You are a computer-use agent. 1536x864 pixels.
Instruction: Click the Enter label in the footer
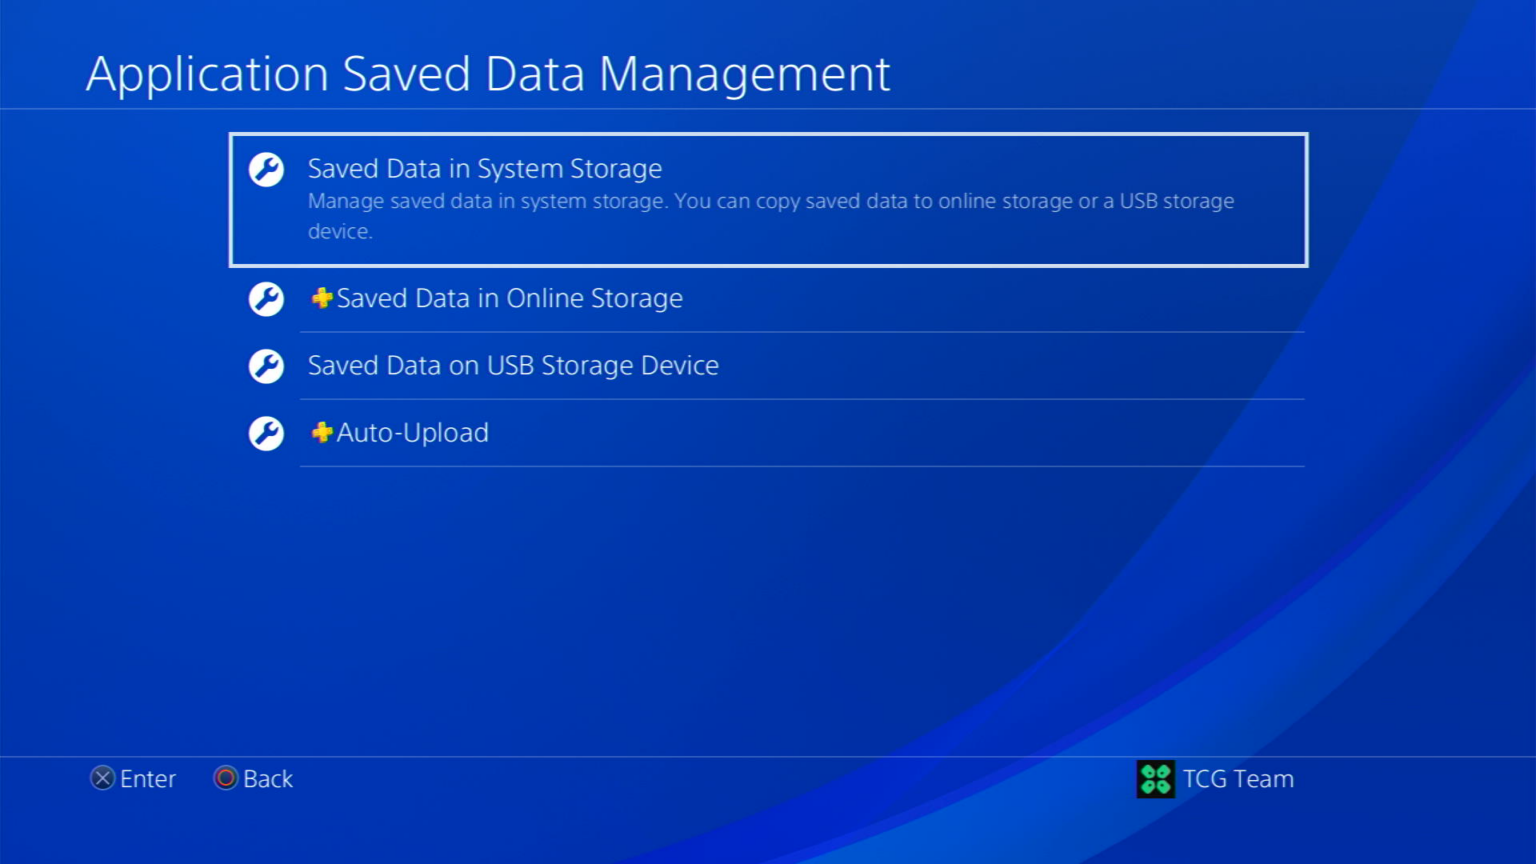point(148,779)
